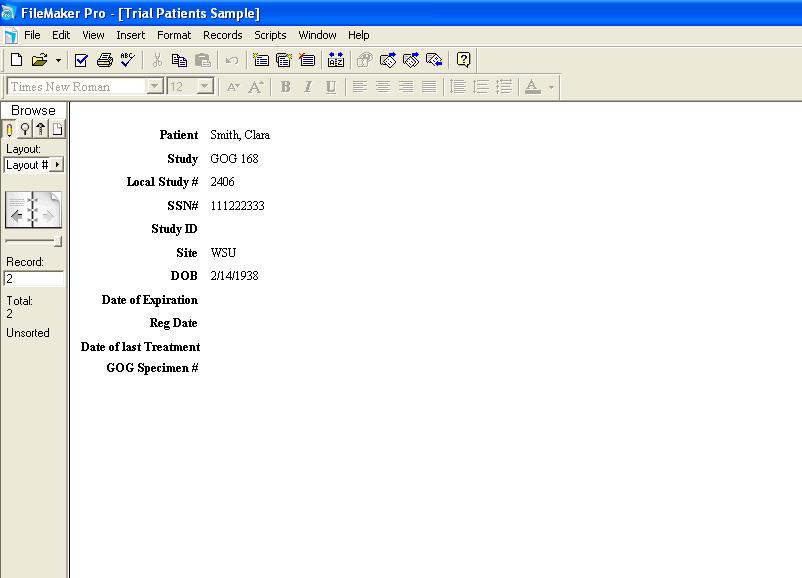
Task: Switch to Preview mode page icon
Action: point(57,129)
